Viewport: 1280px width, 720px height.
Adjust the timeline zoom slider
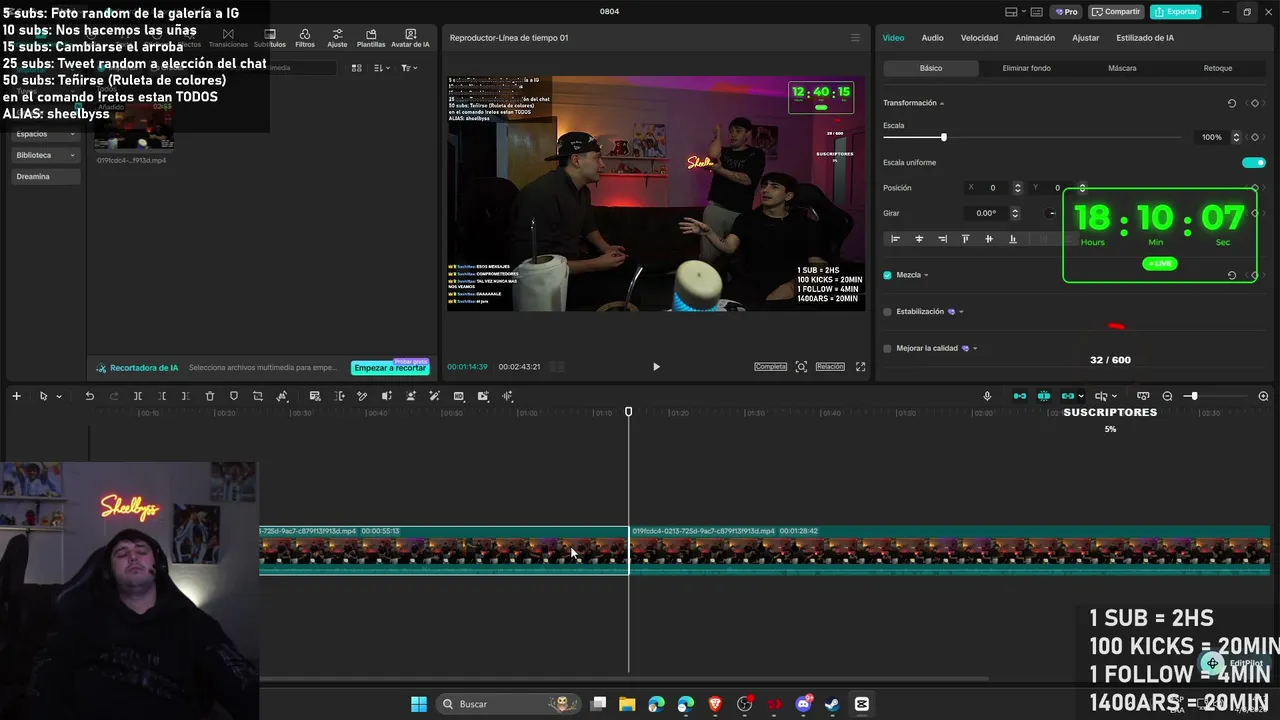click(1192, 396)
